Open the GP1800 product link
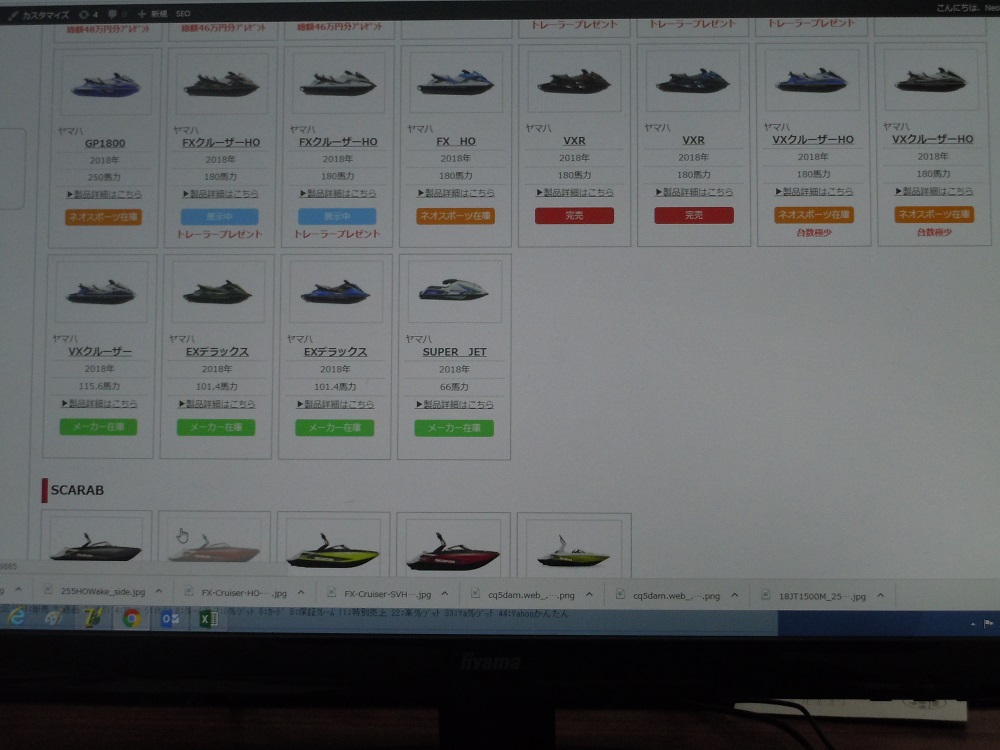Screen dimensions: 1000x750 (105, 143)
